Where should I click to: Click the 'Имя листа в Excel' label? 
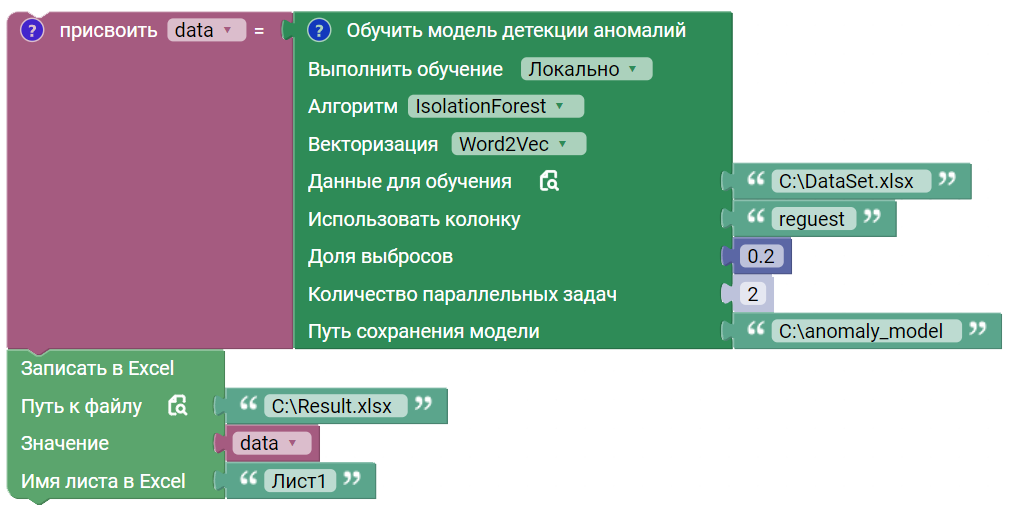103,481
